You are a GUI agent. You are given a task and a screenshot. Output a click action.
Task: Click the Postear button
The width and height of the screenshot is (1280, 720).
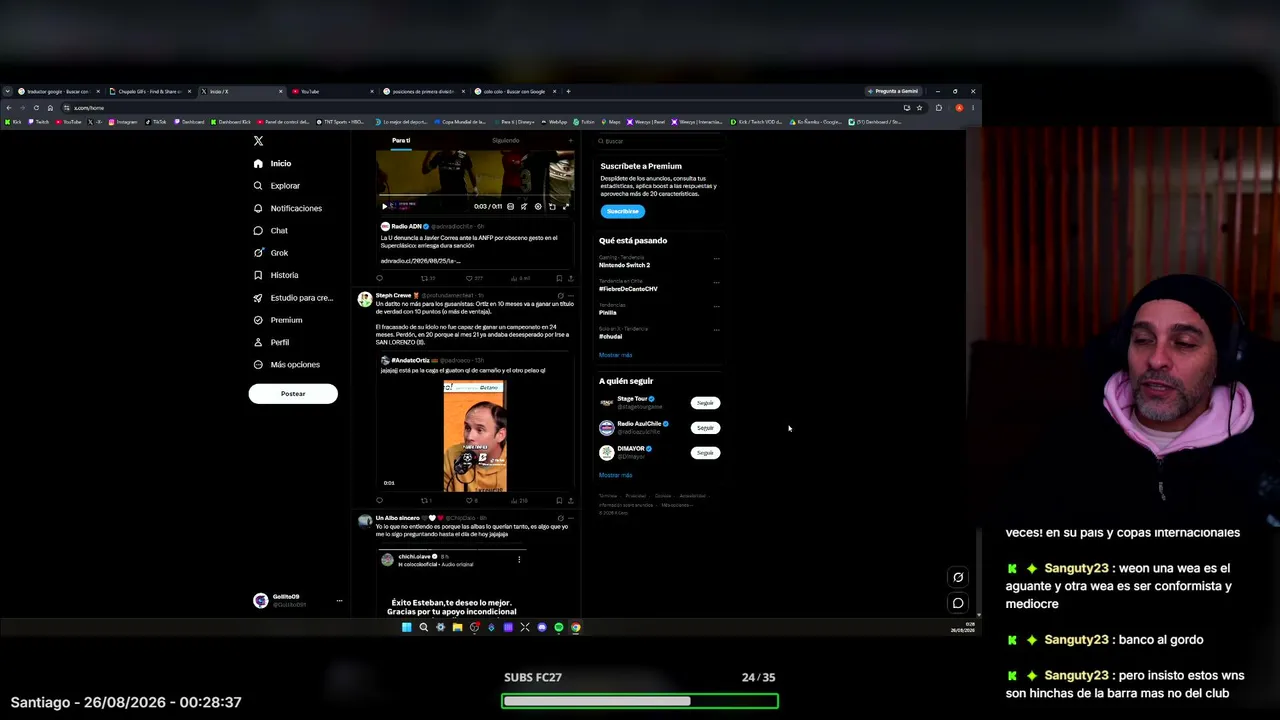tap(293, 394)
